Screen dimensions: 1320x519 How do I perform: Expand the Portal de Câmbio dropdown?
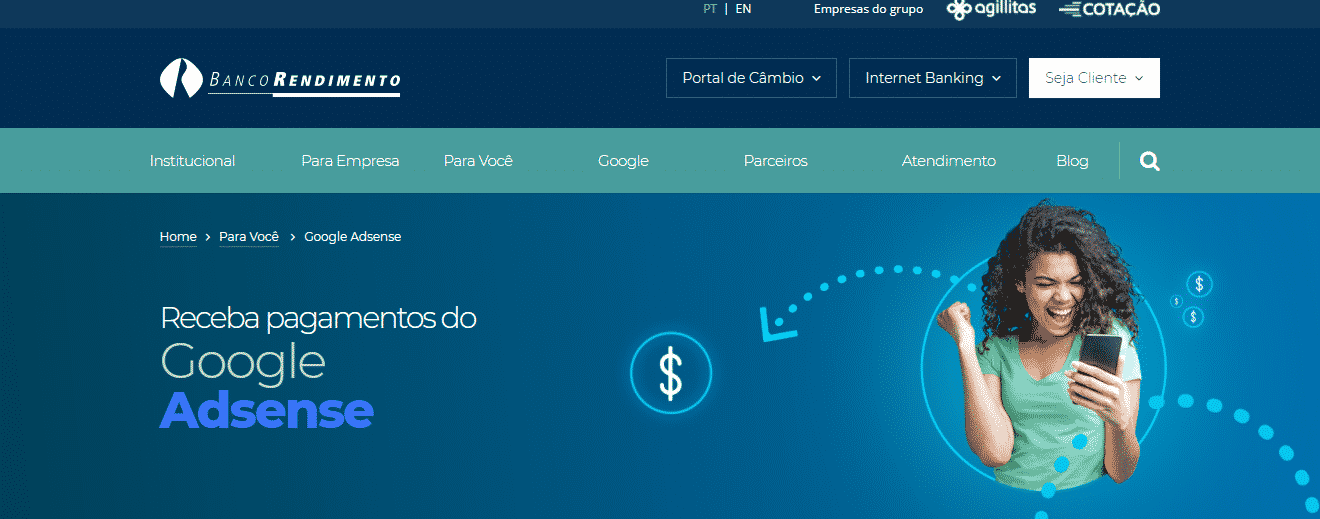tap(751, 78)
